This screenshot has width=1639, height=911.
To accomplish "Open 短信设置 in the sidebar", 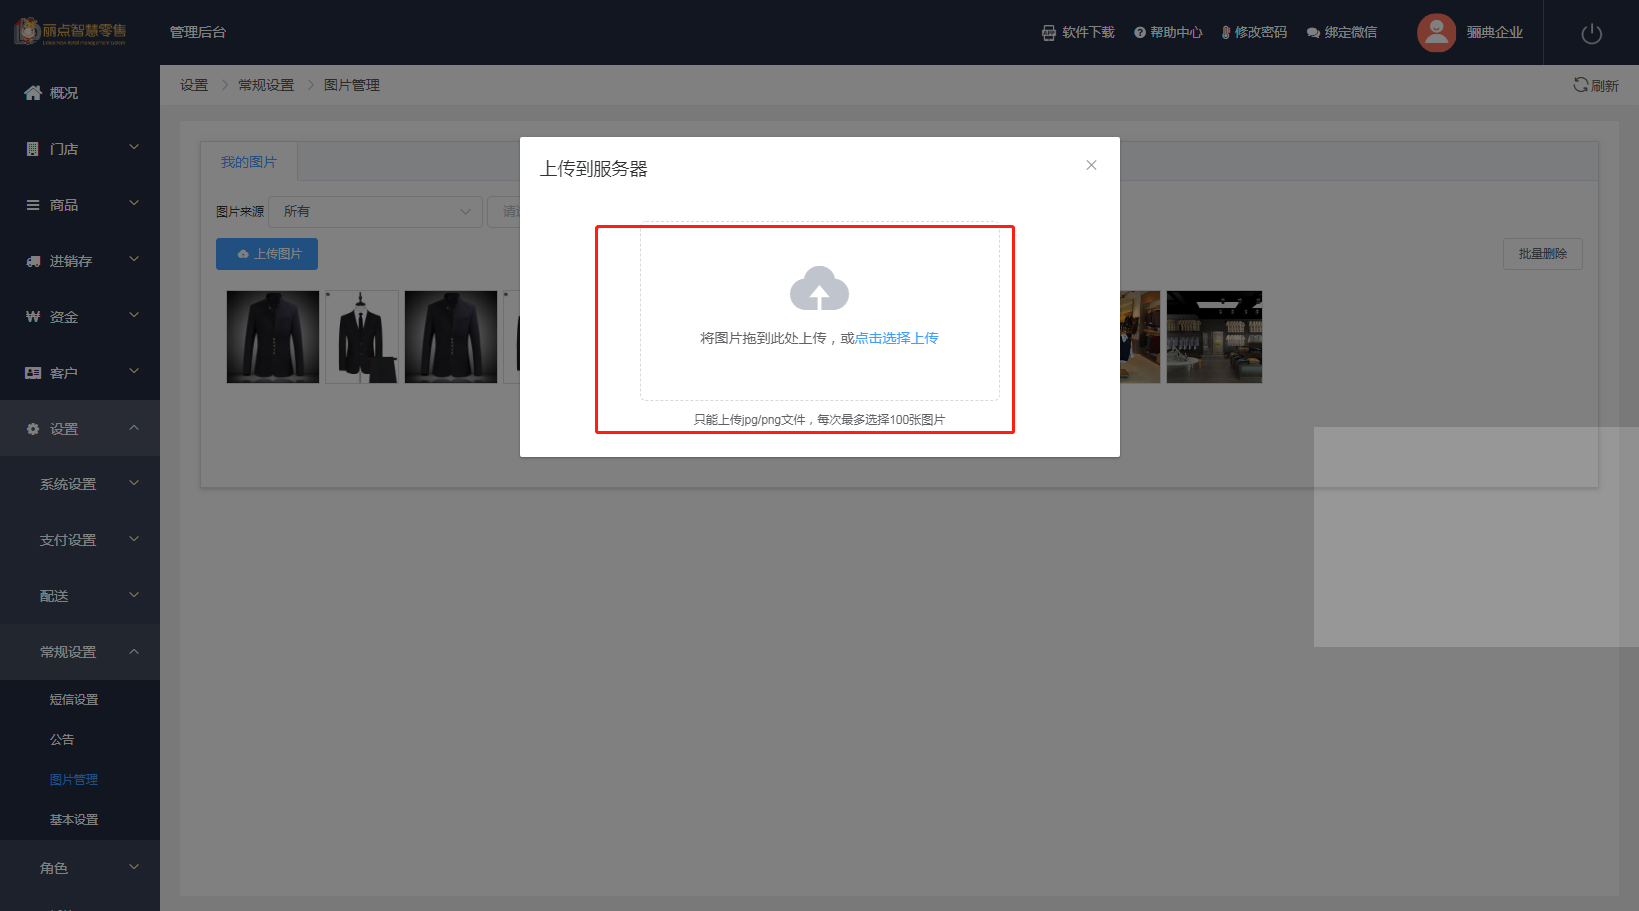I will click(74, 700).
